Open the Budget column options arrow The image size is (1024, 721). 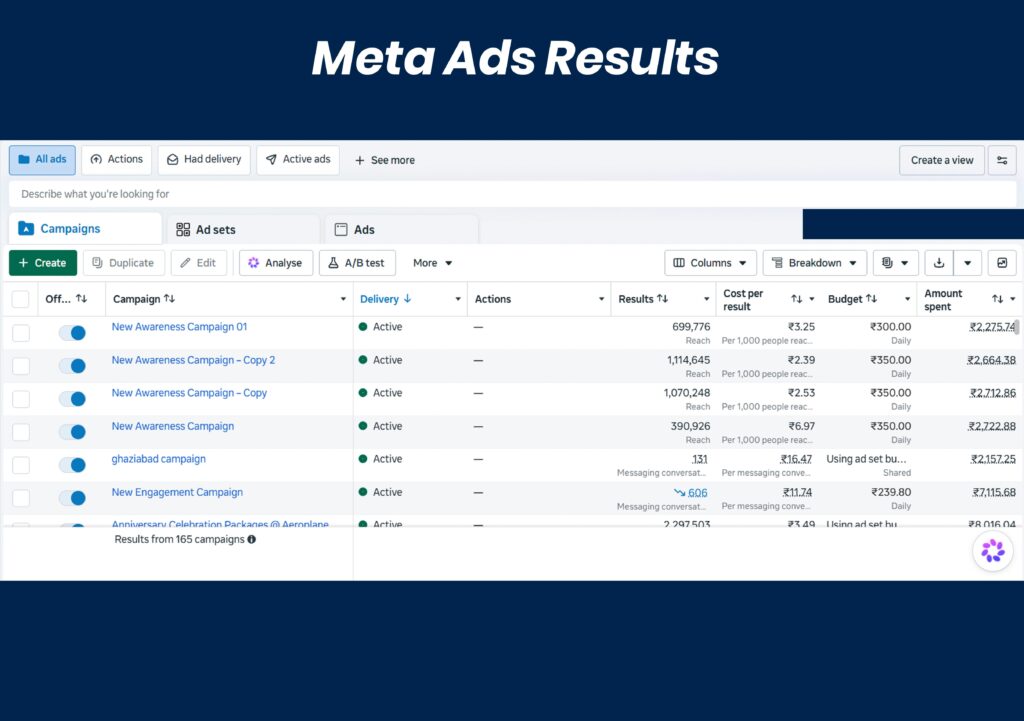coord(907,299)
